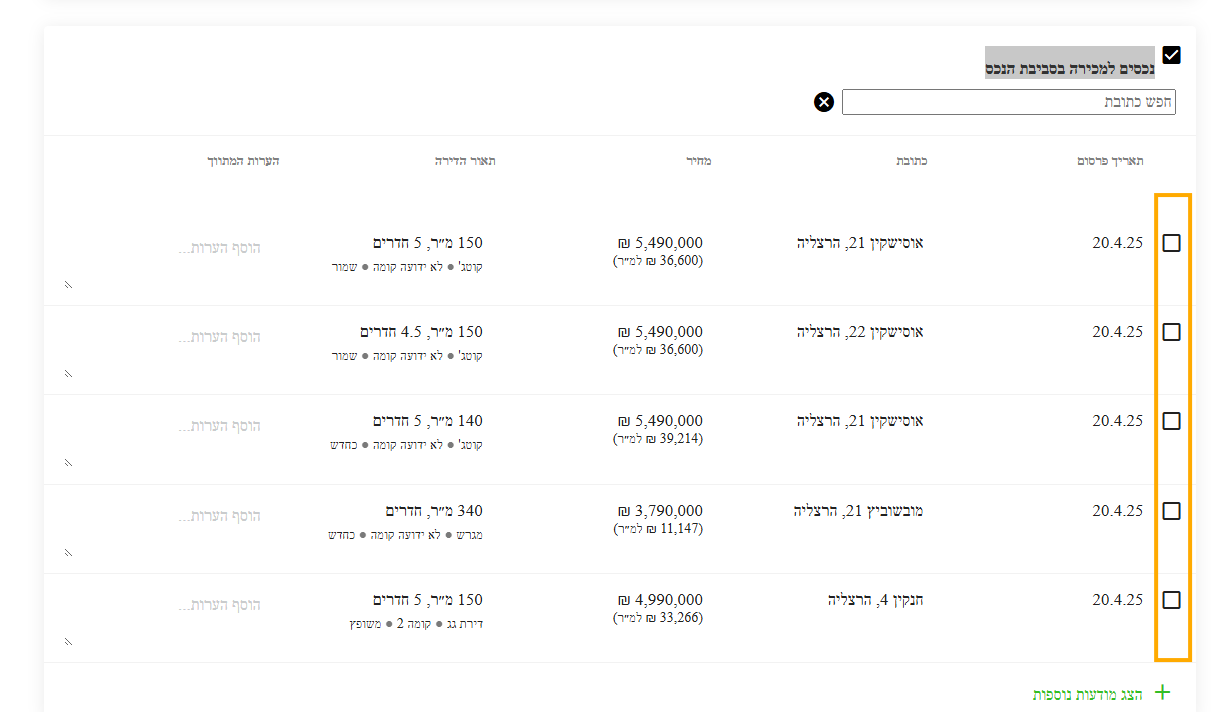This screenshot has width=1211, height=712.
Task: Click the notes resize grip in the 140 מ"ר listing row
Action: (x=68, y=463)
